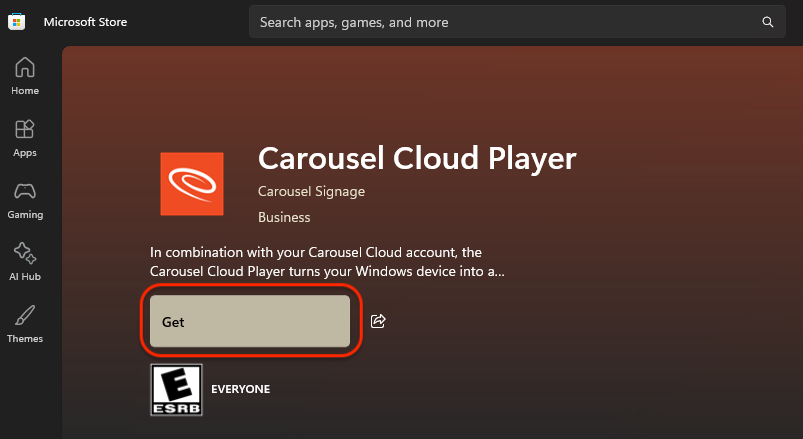Open the Carousel Signage publisher link

[x=311, y=192]
